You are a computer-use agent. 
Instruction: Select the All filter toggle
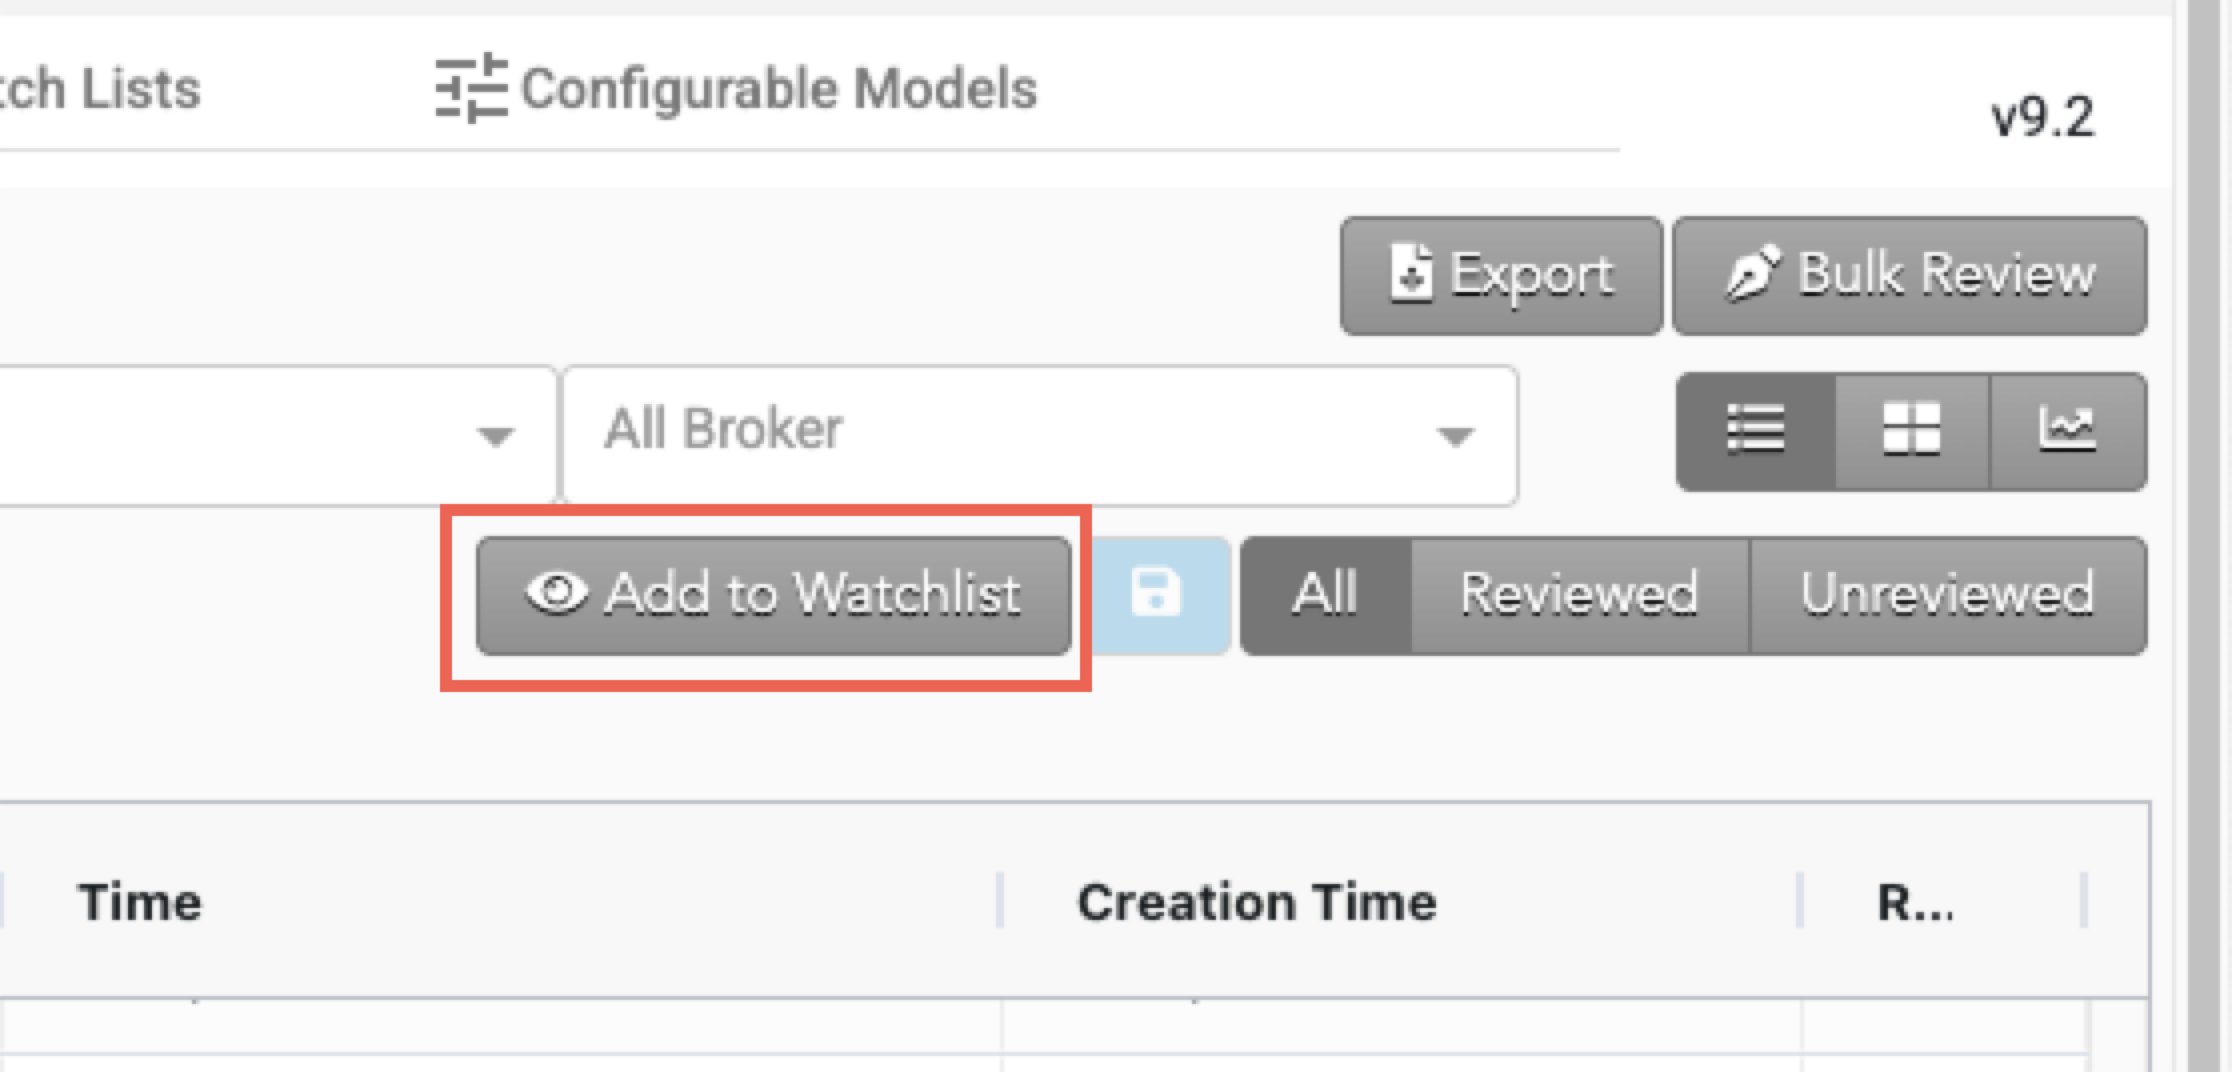pos(1326,595)
